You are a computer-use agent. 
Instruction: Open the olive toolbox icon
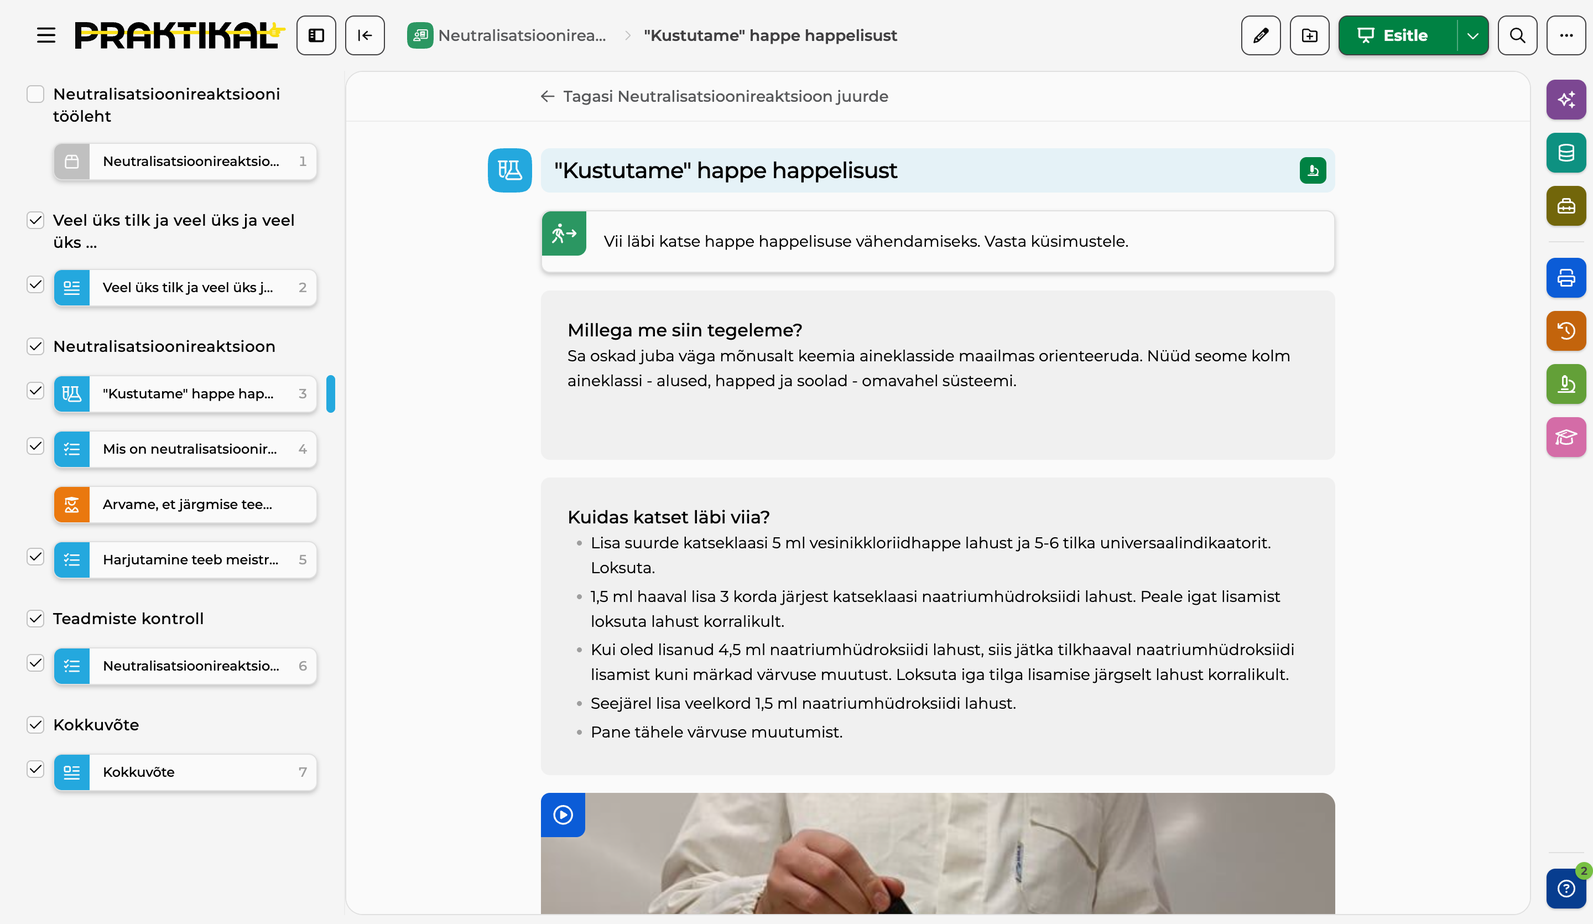click(1566, 206)
